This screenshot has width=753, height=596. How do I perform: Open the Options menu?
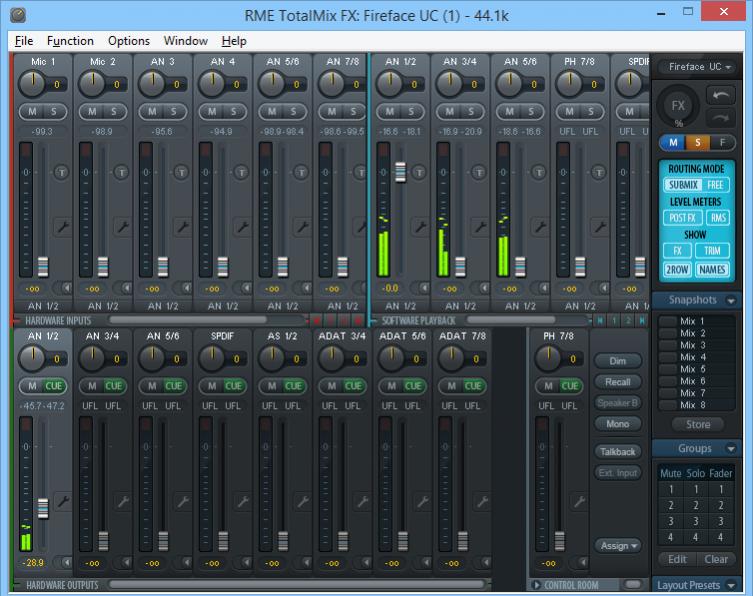[x=128, y=41]
